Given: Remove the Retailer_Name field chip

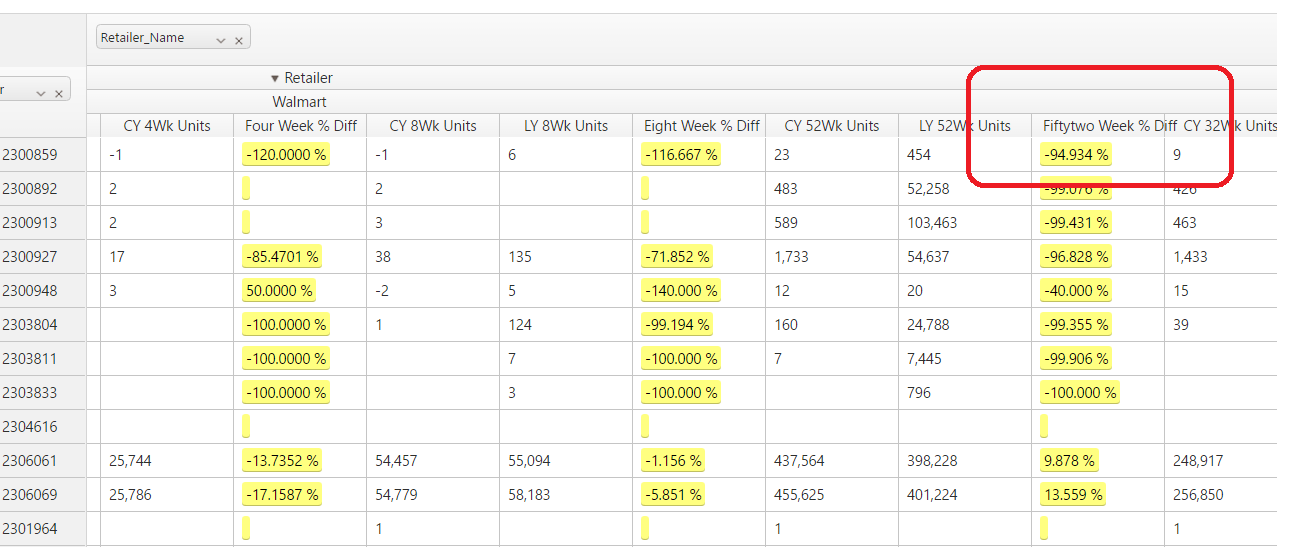Looking at the screenshot, I should point(239,41).
